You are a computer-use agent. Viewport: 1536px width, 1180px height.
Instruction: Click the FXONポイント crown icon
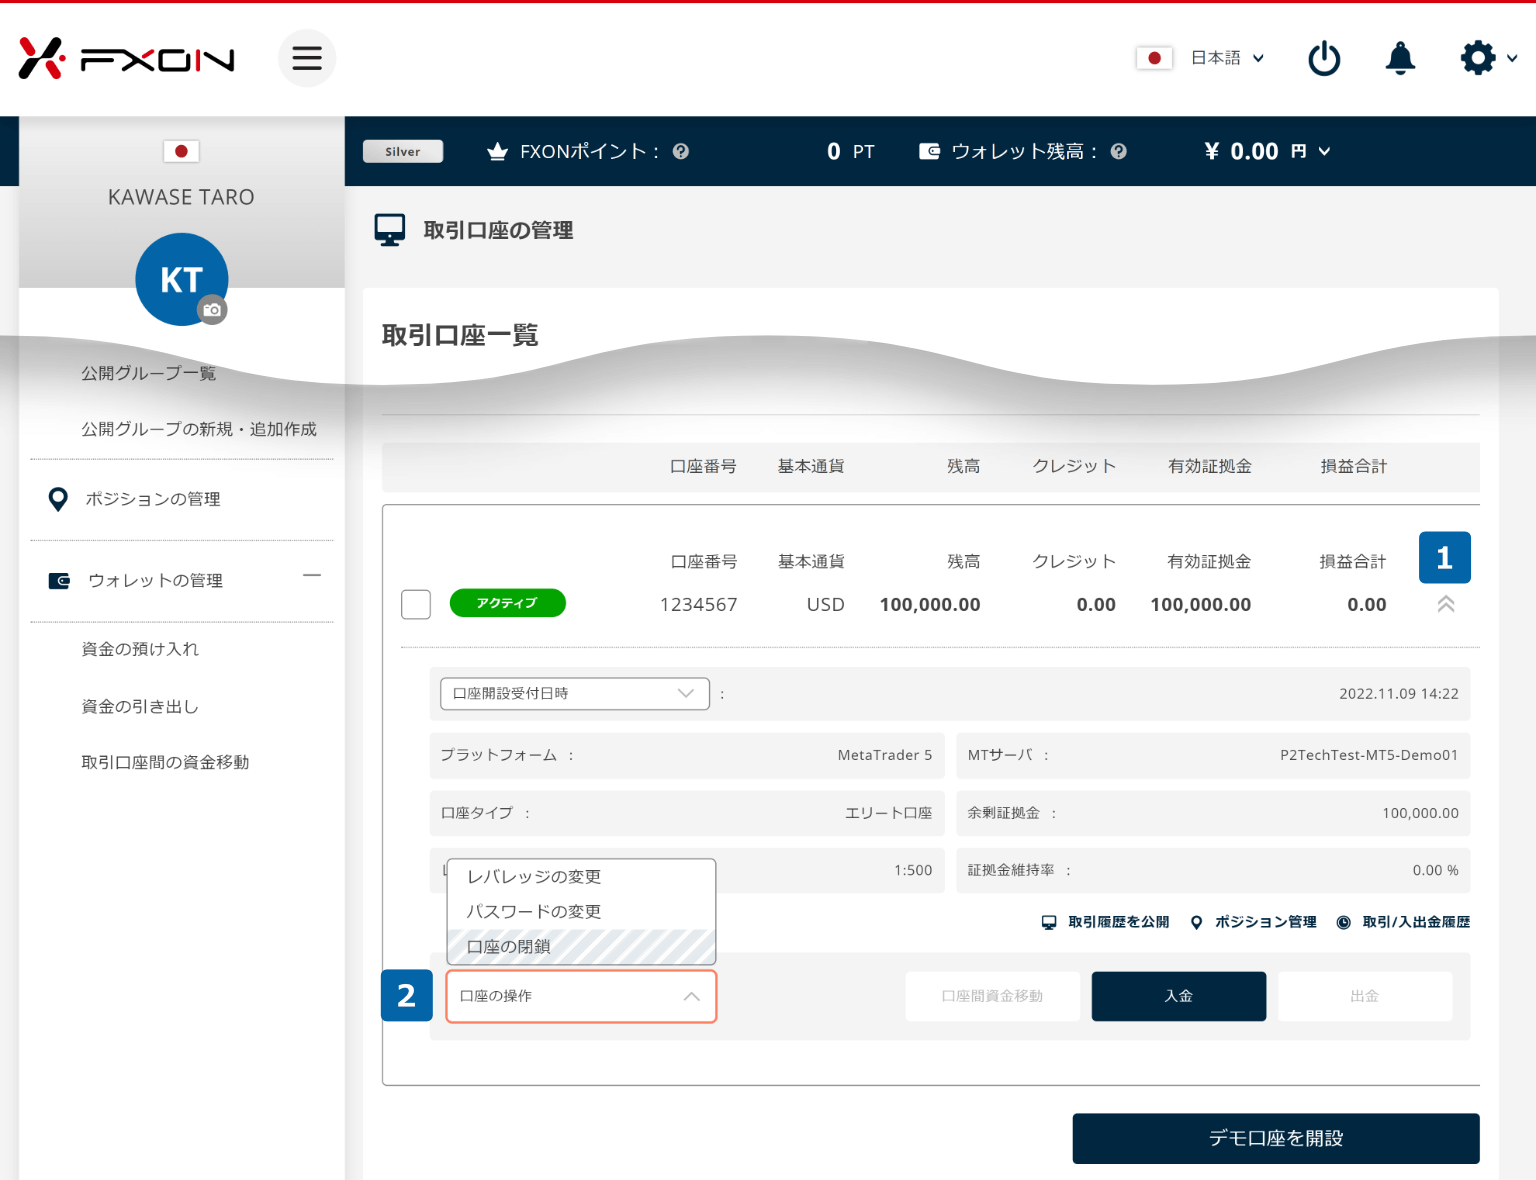pos(497,151)
